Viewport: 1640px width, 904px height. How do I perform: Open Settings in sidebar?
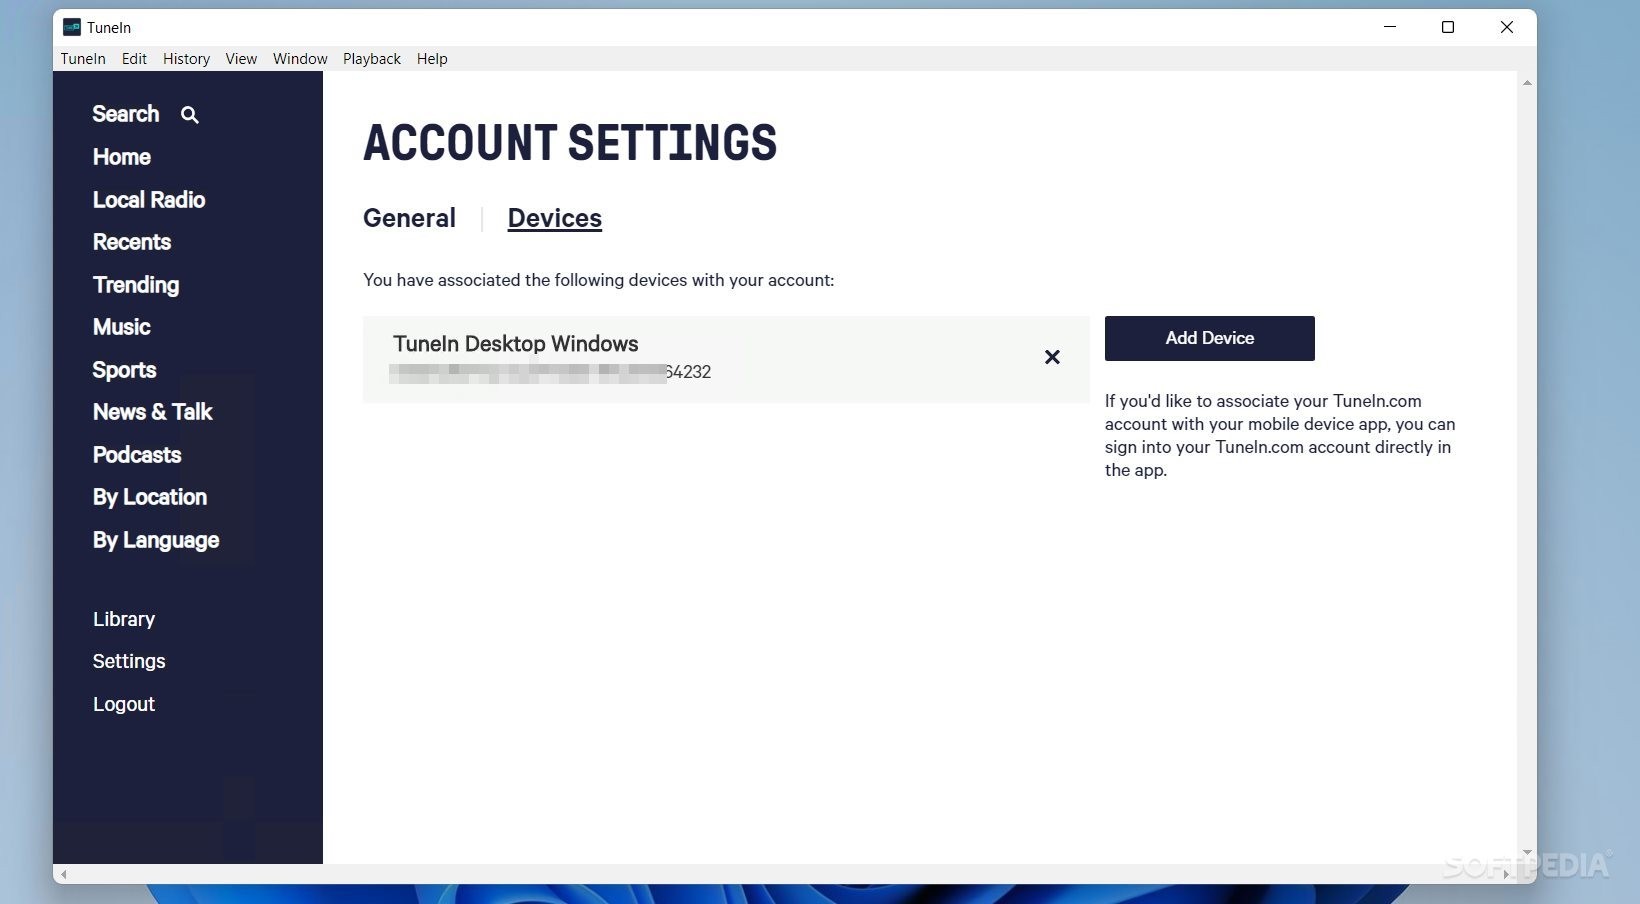(129, 661)
